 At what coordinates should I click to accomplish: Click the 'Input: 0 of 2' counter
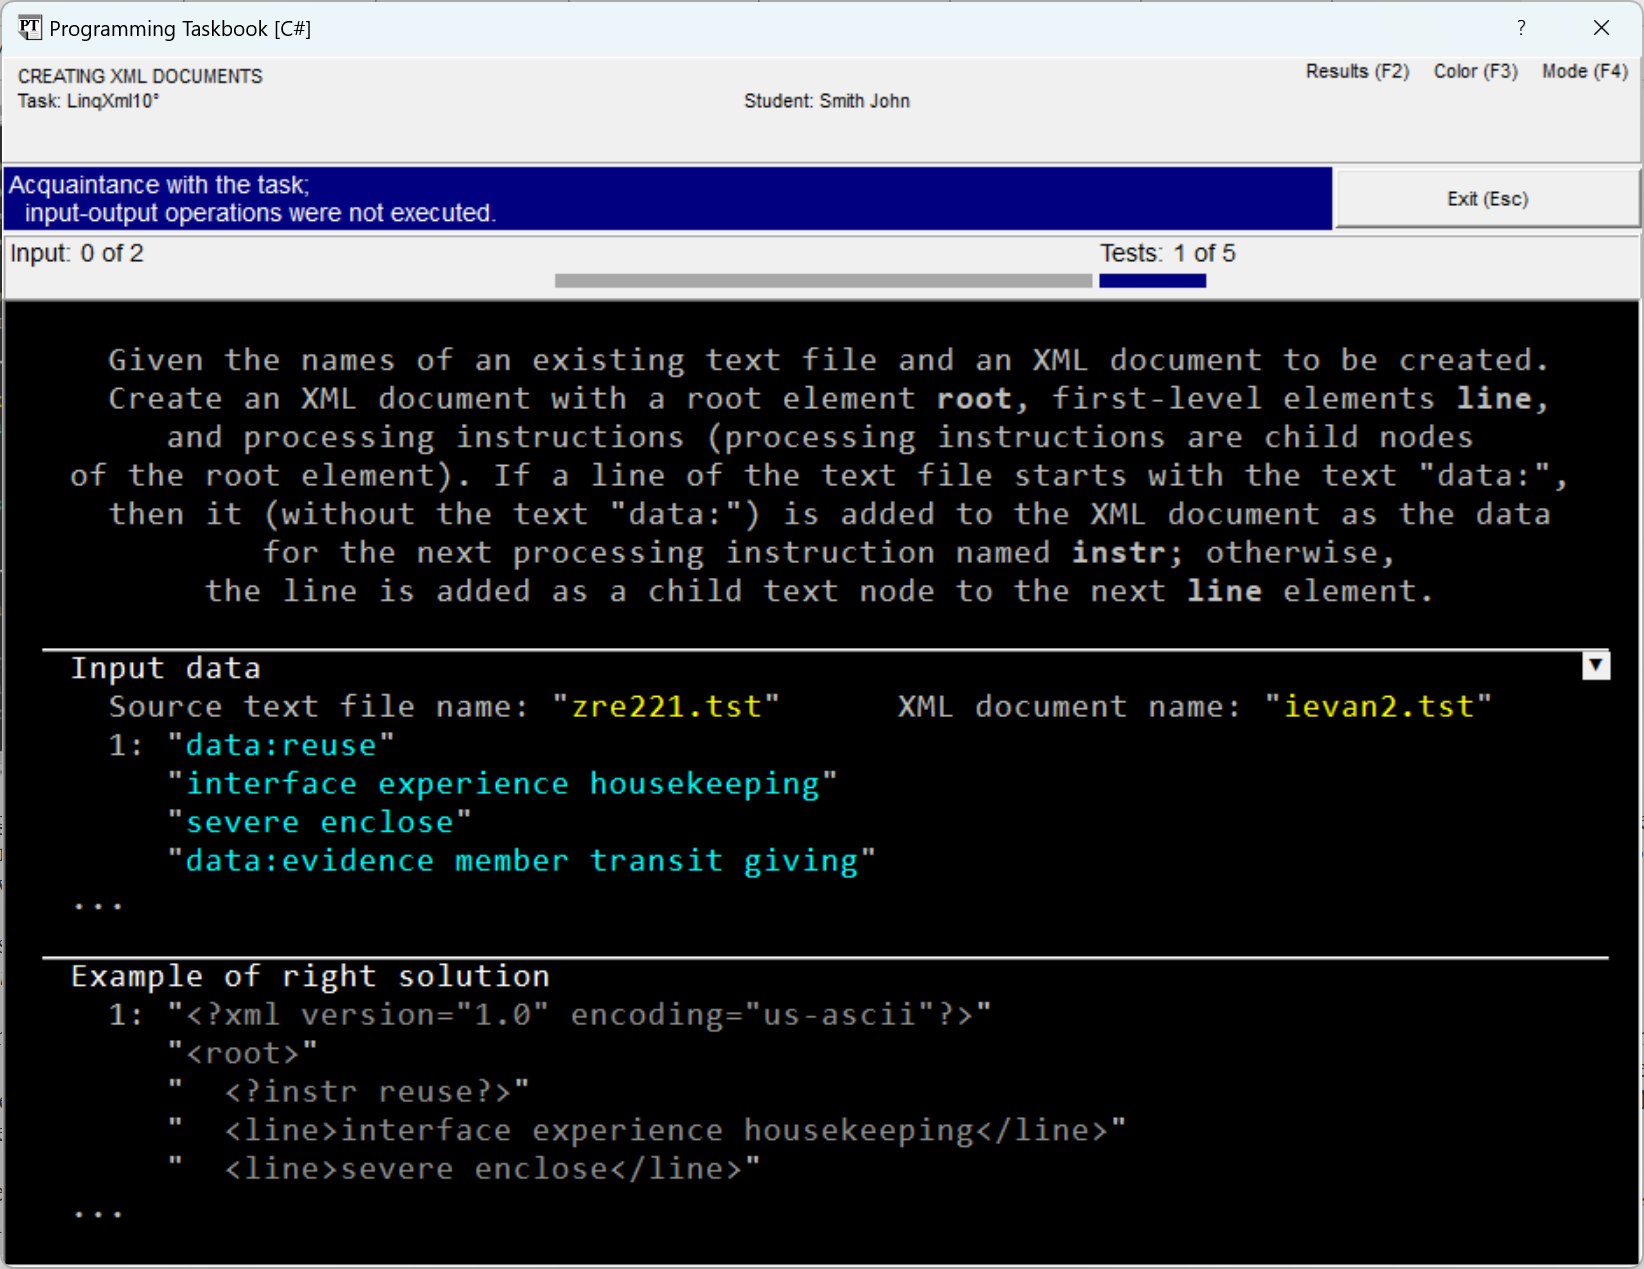[77, 254]
